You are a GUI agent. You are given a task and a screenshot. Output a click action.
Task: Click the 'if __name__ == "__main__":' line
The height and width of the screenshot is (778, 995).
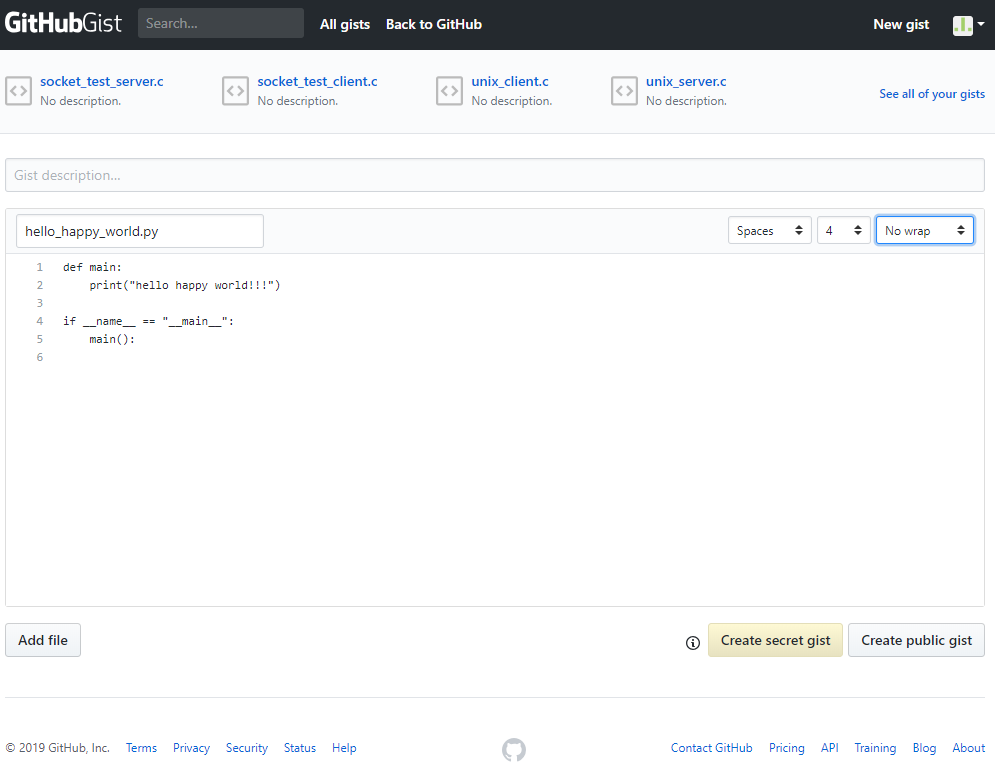[148, 321]
